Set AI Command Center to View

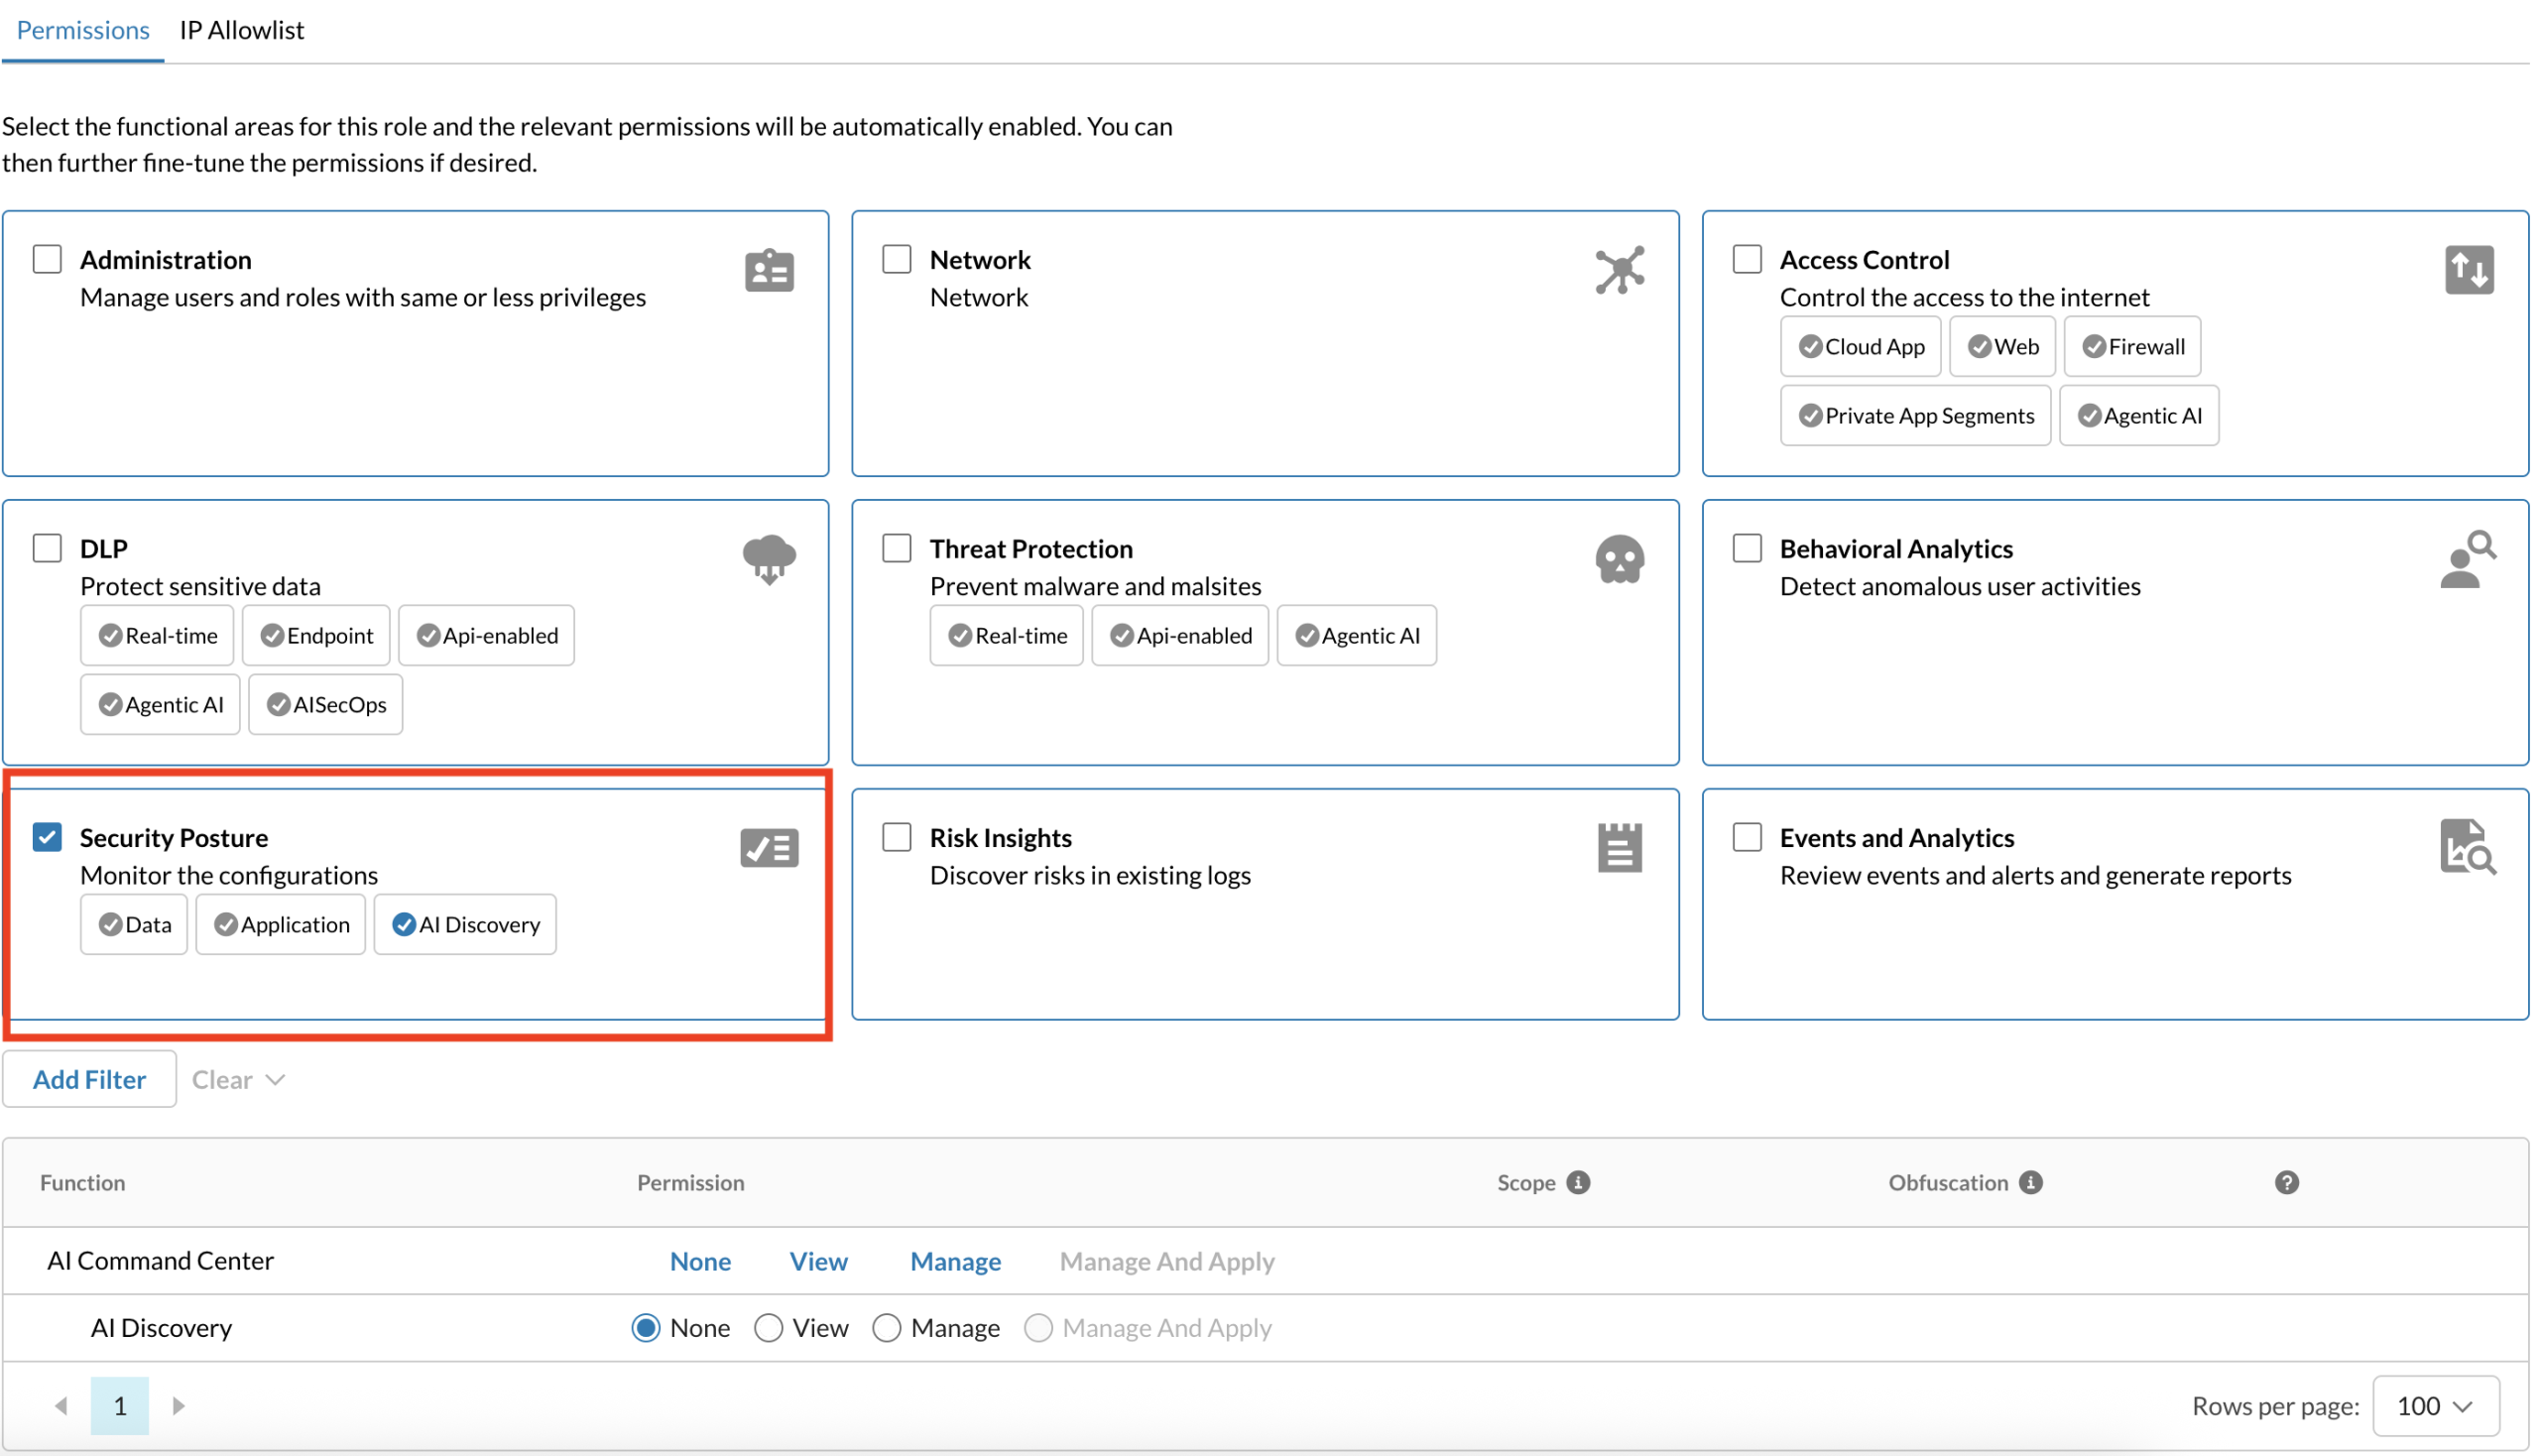pyautogui.click(x=818, y=1261)
